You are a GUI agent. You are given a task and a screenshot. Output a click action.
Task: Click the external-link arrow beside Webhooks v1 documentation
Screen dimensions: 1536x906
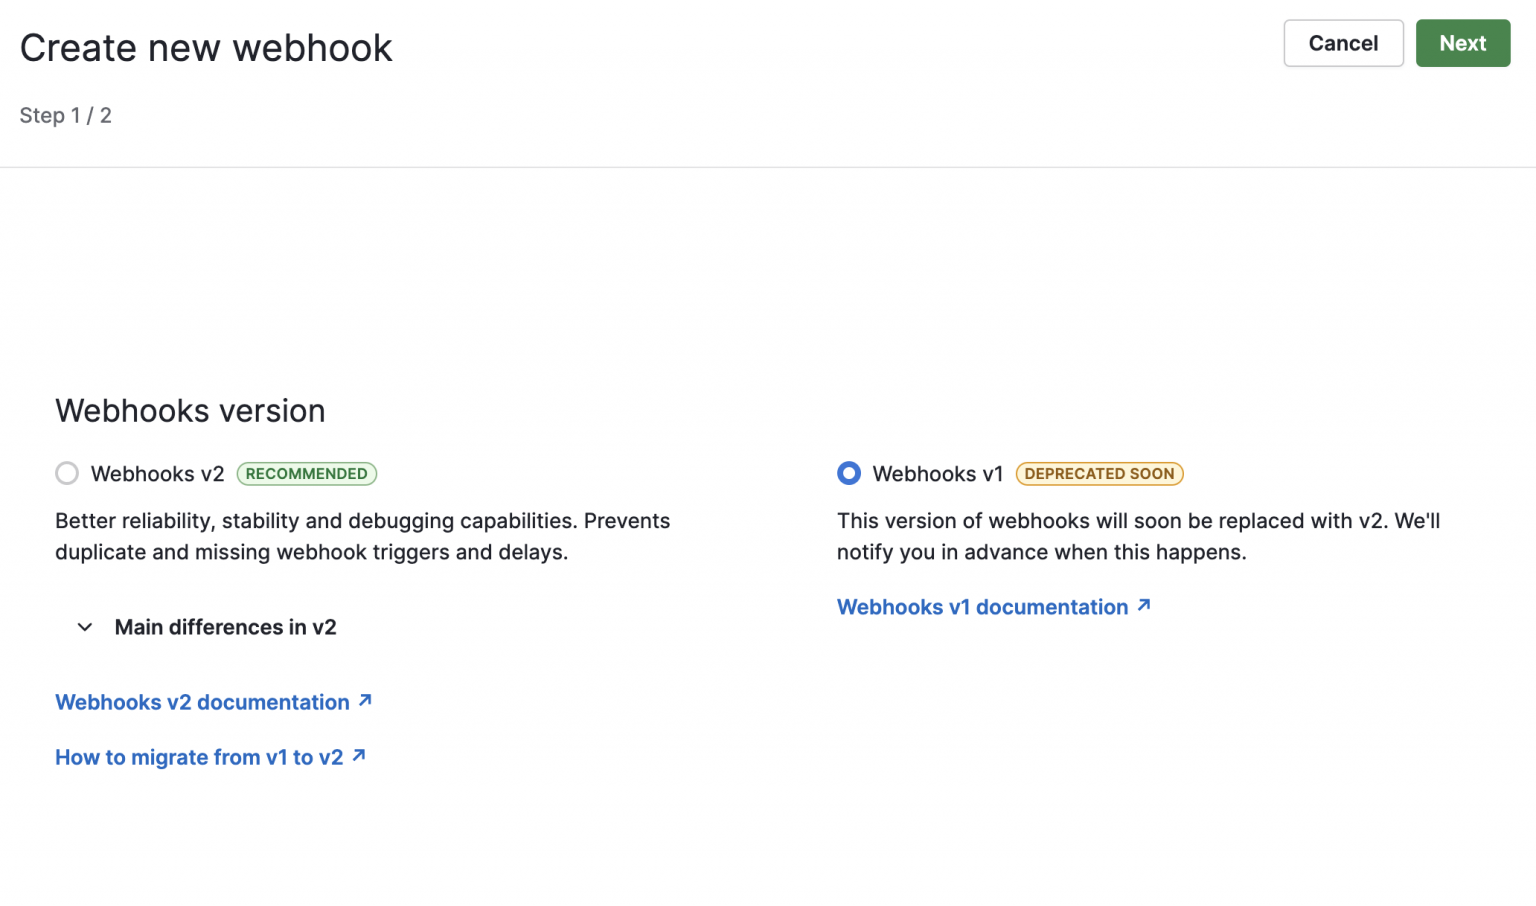(1143, 606)
